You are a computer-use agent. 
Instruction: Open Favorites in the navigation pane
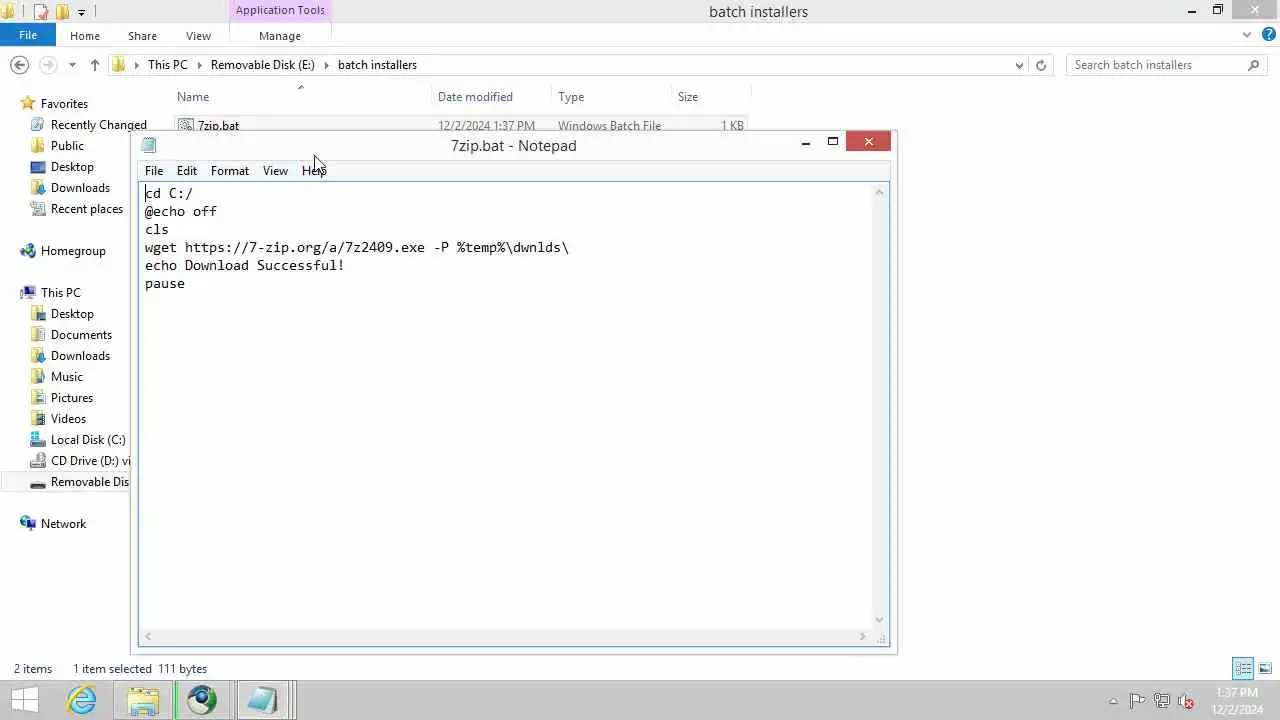tap(64, 104)
